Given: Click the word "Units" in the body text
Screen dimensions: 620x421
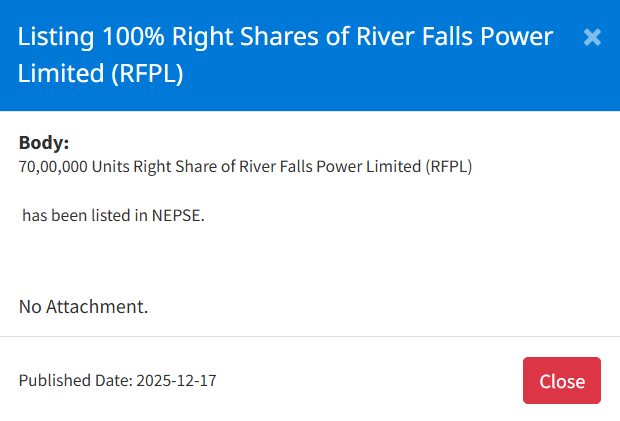Looking at the screenshot, I should pos(110,166).
